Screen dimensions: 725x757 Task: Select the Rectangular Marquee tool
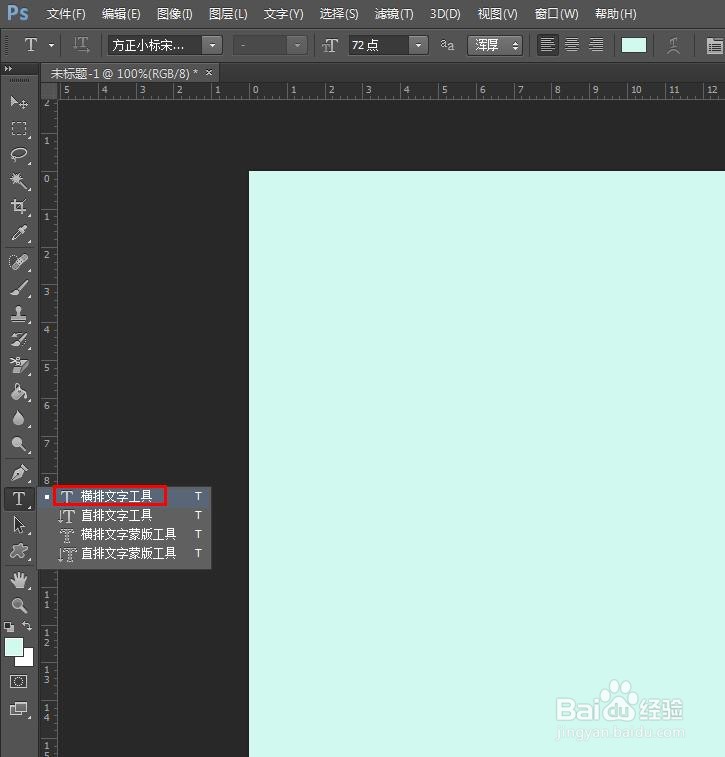coord(19,128)
